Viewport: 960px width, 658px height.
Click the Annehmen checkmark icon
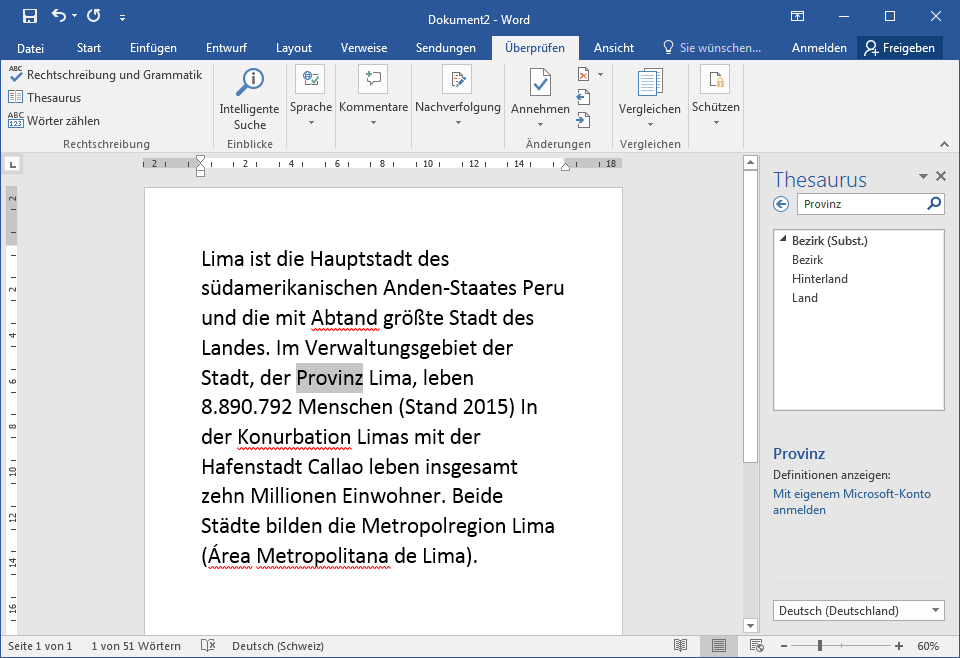click(x=540, y=83)
